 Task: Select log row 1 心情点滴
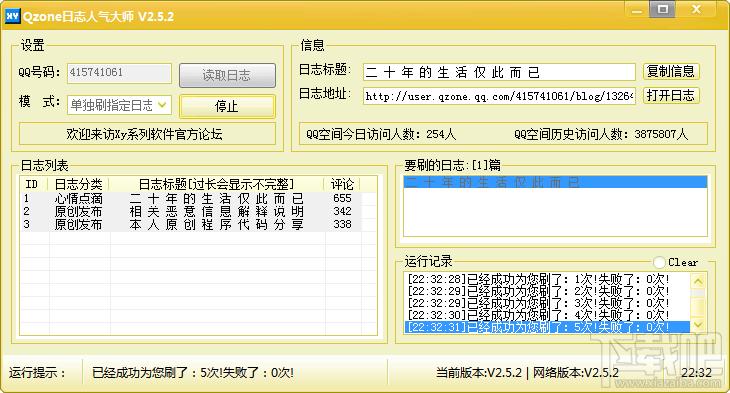[x=190, y=198]
